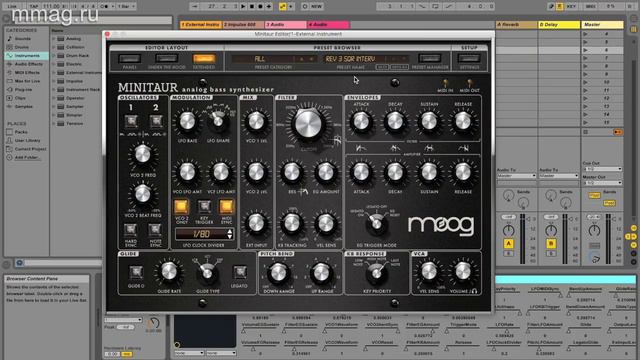Open the Preset Manager

point(430,58)
